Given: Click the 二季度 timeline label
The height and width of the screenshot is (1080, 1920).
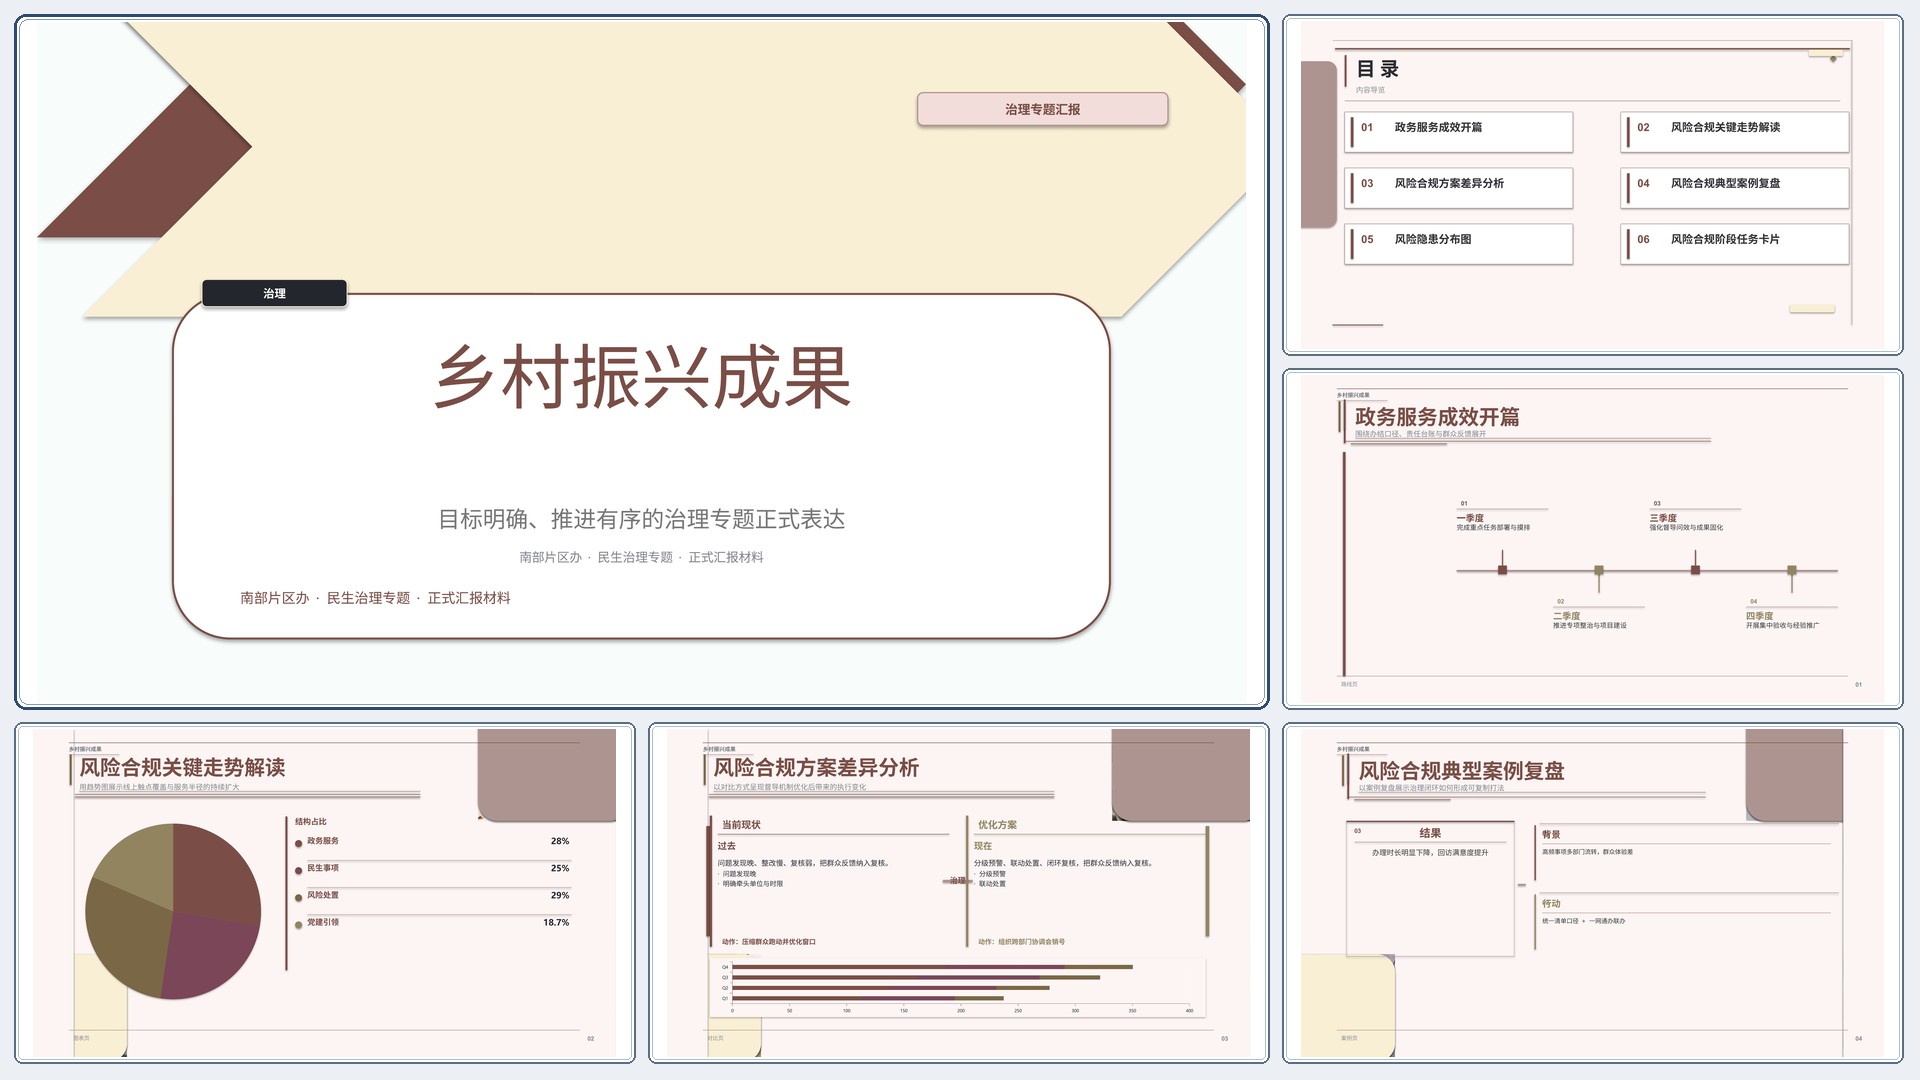Looking at the screenshot, I should coord(1566,616).
